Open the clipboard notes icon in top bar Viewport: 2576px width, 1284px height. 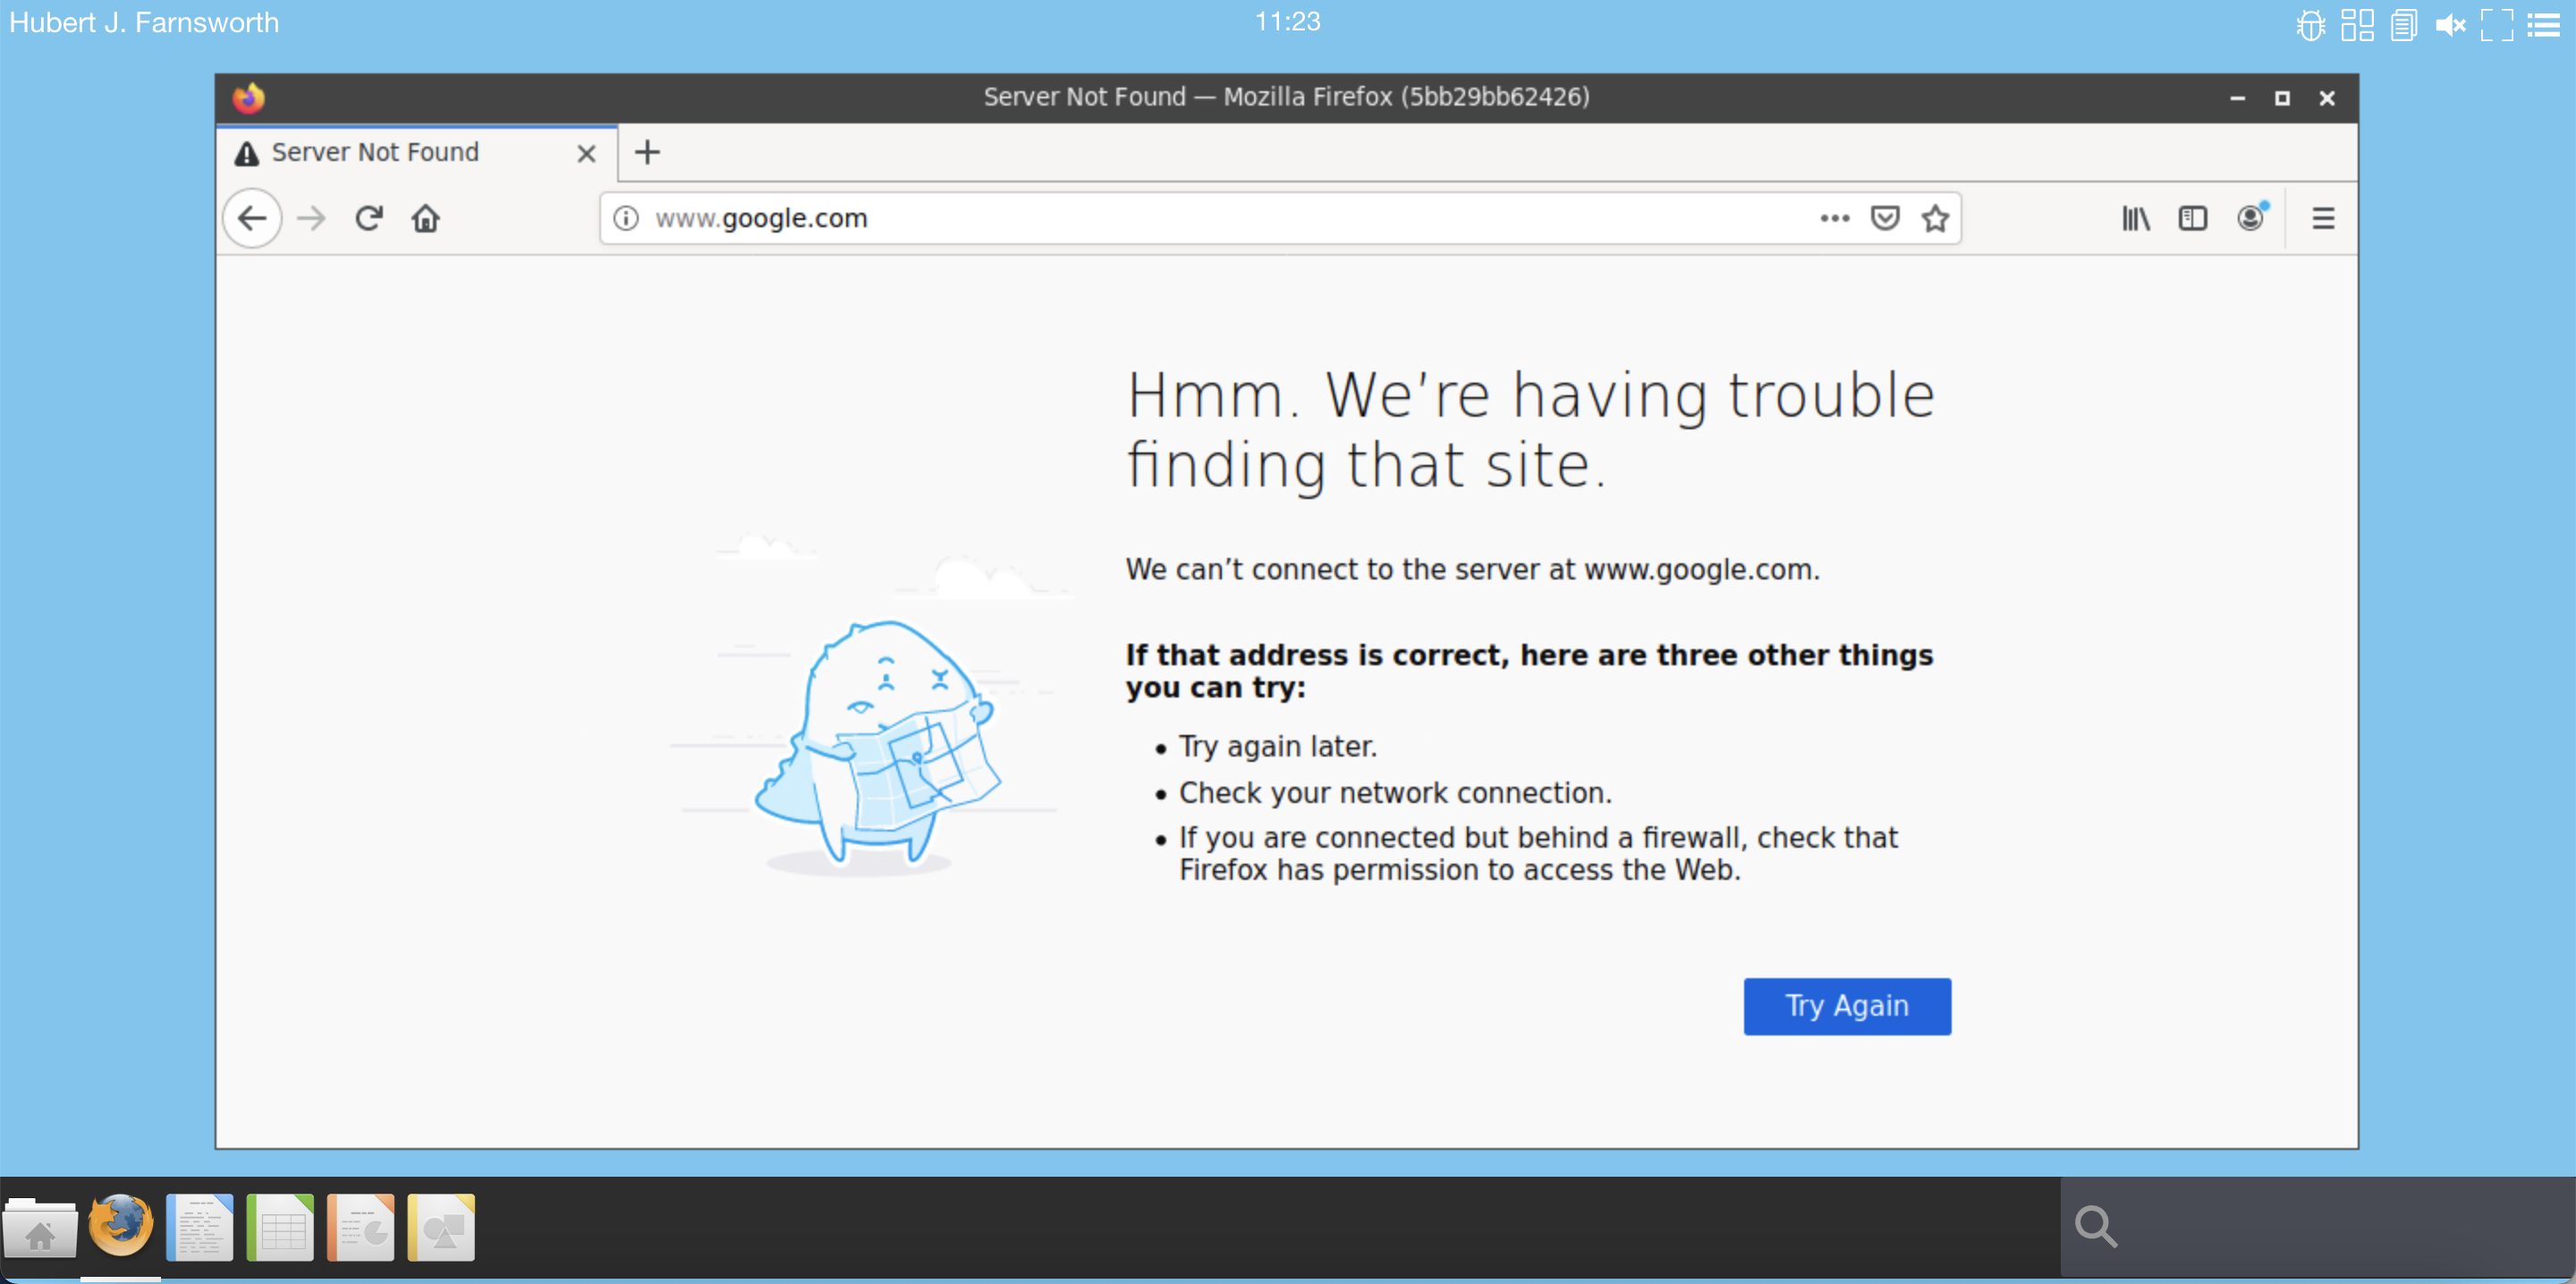pyautogui.click(x=2404, y=24)
